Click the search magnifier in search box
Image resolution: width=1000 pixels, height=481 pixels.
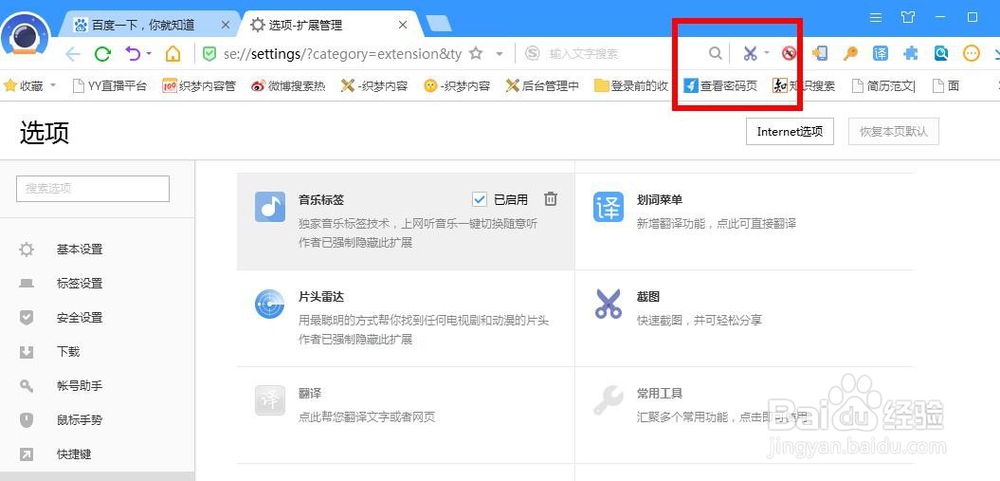716,54
